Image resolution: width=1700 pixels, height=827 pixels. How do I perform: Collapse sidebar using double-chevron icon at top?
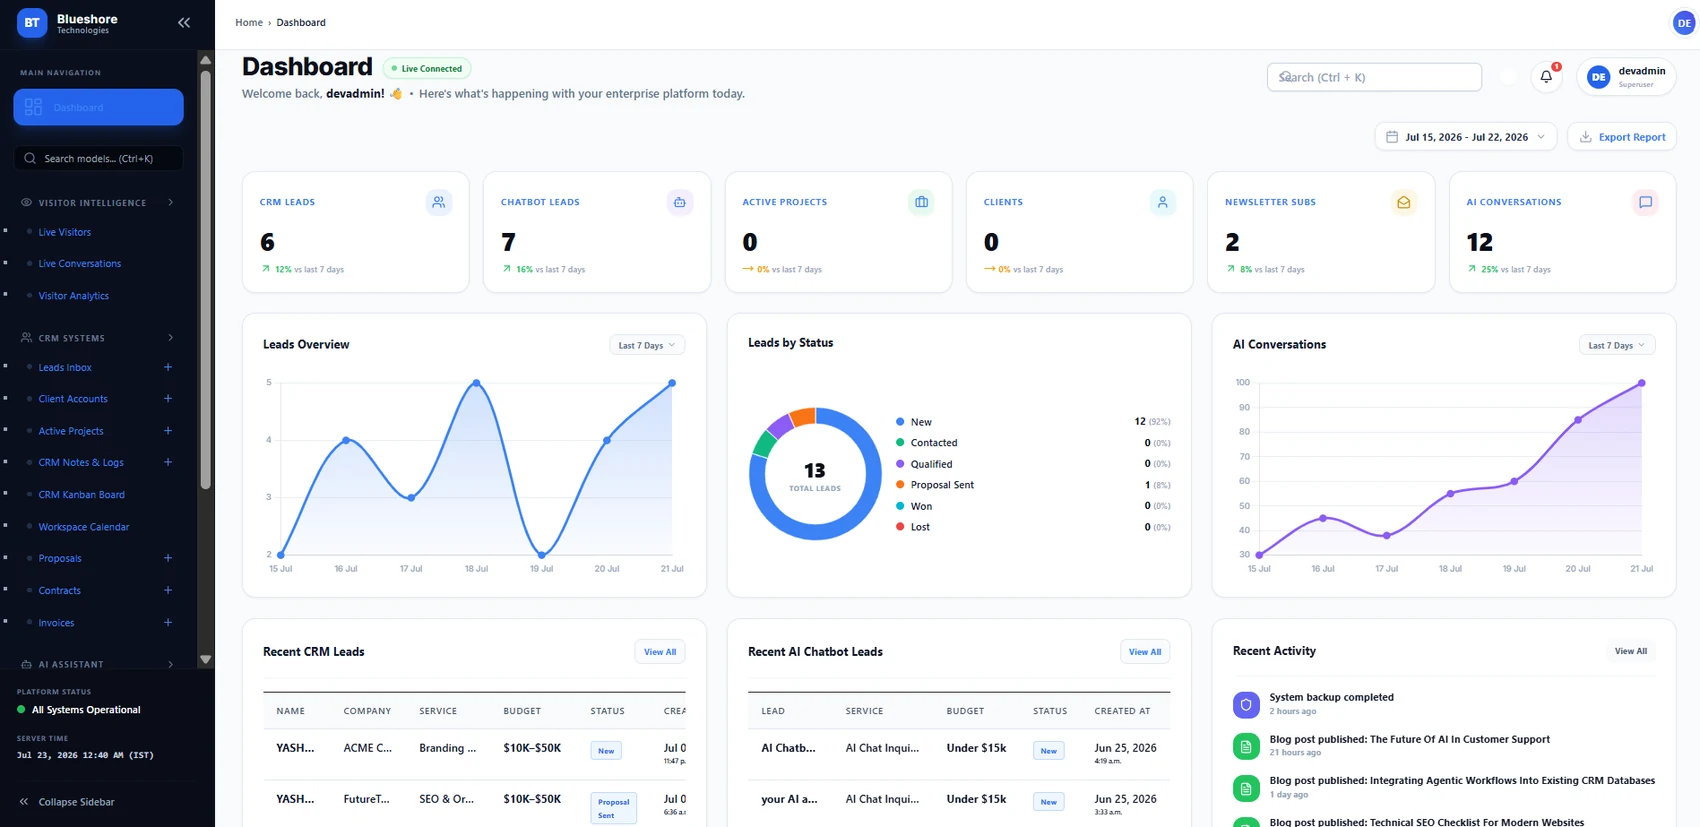(x=183, y=22)
